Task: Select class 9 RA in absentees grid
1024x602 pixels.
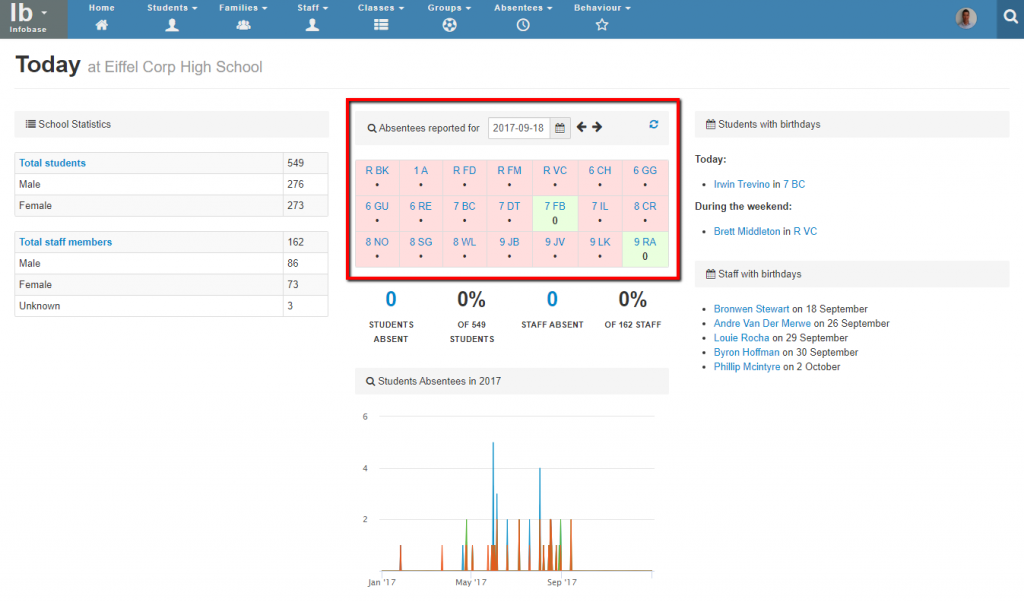Action: [645, 242]
